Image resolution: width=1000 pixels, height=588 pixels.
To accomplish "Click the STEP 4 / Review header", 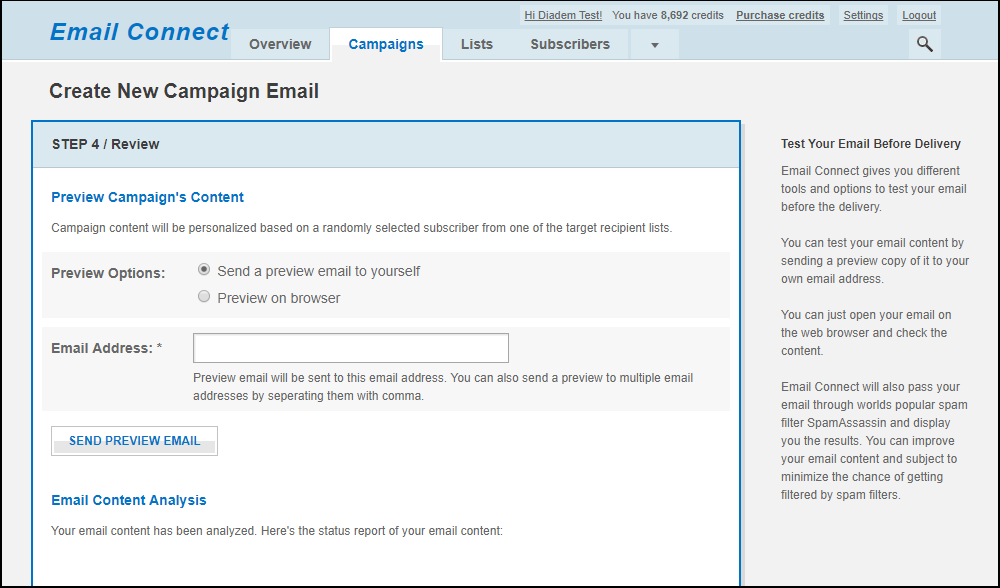I will pyautogui.click(x=106, y=144).
